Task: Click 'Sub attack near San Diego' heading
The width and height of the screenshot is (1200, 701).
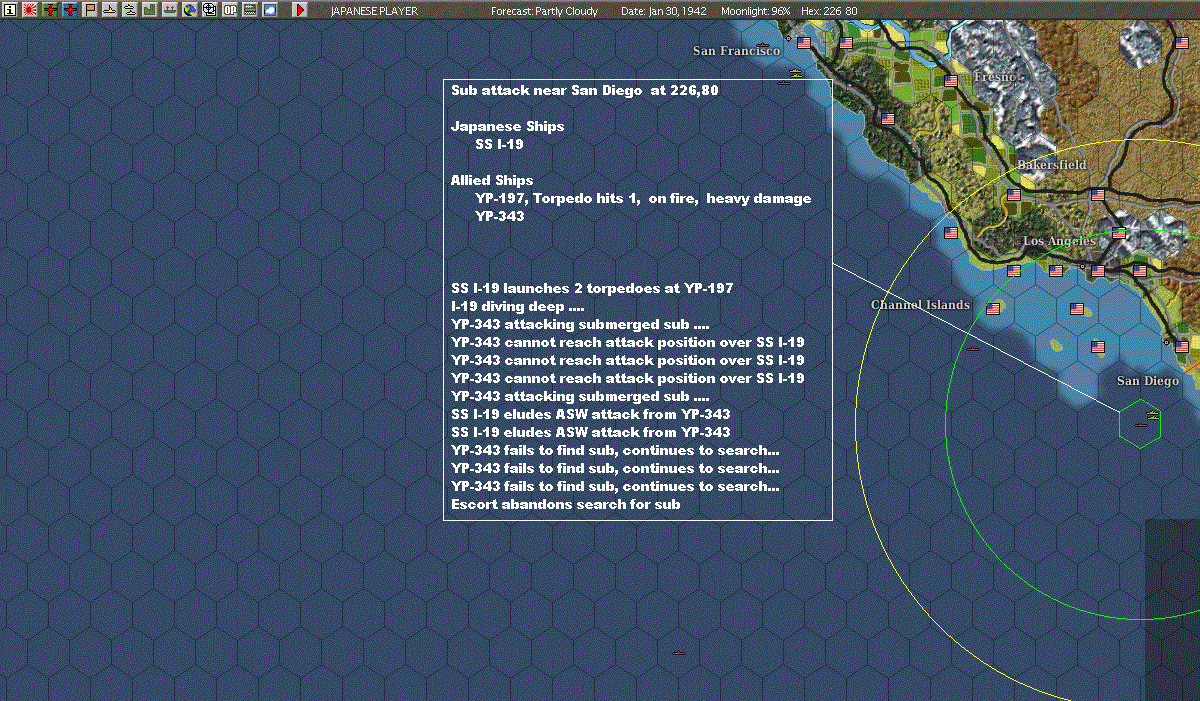Action: pos(585,90)
